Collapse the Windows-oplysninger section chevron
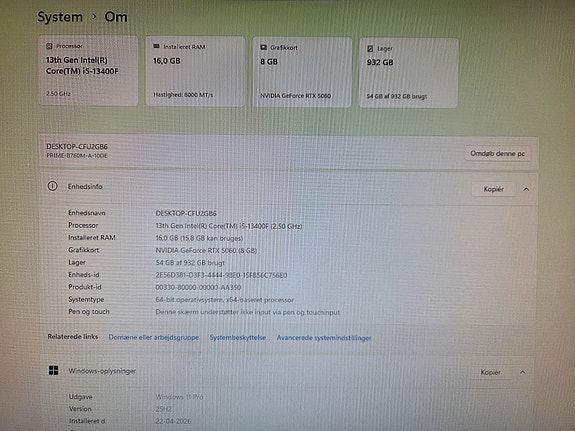 pos(523,372)
